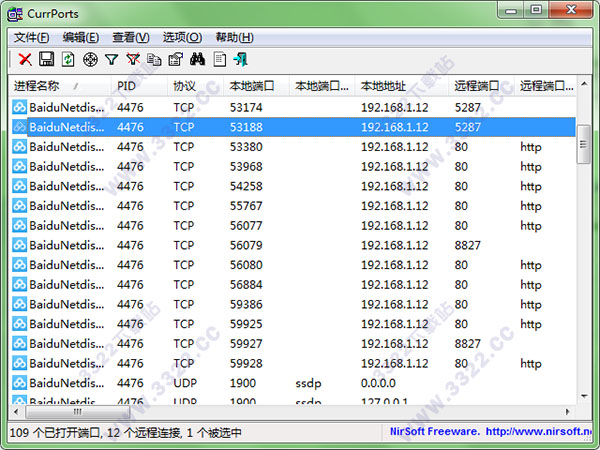Click the Baidu icon in port 56079 row

tap(19, 245)
